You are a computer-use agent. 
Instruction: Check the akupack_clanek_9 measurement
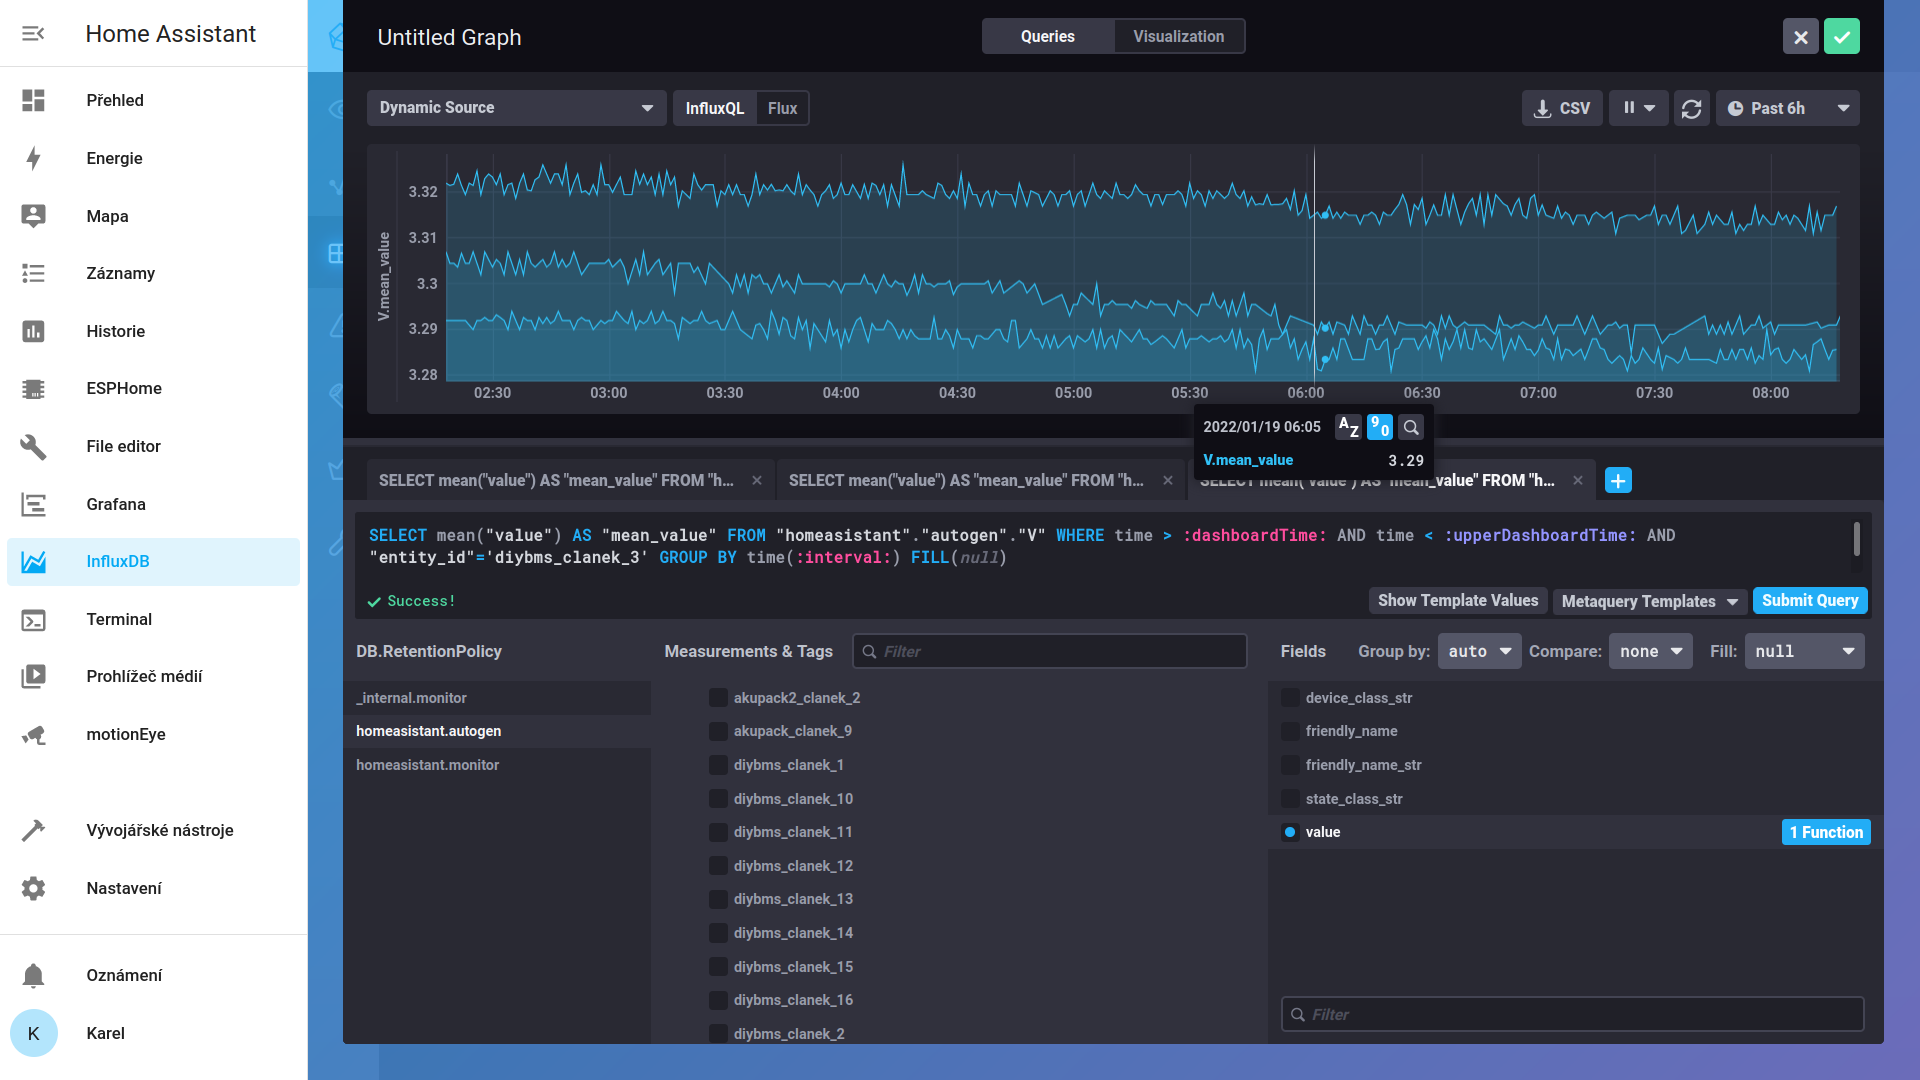(x=718, y=731)
